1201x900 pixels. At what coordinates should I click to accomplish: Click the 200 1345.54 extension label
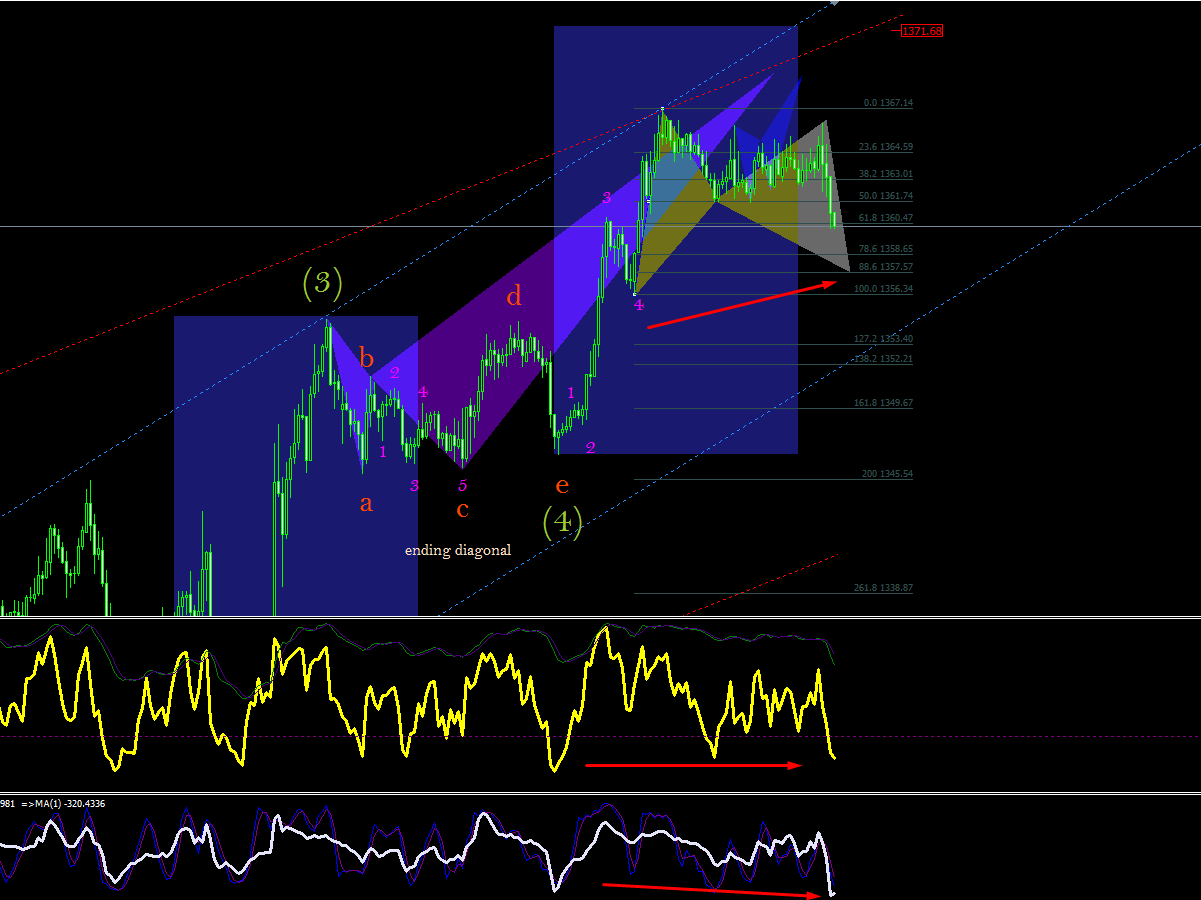[887, 474]
